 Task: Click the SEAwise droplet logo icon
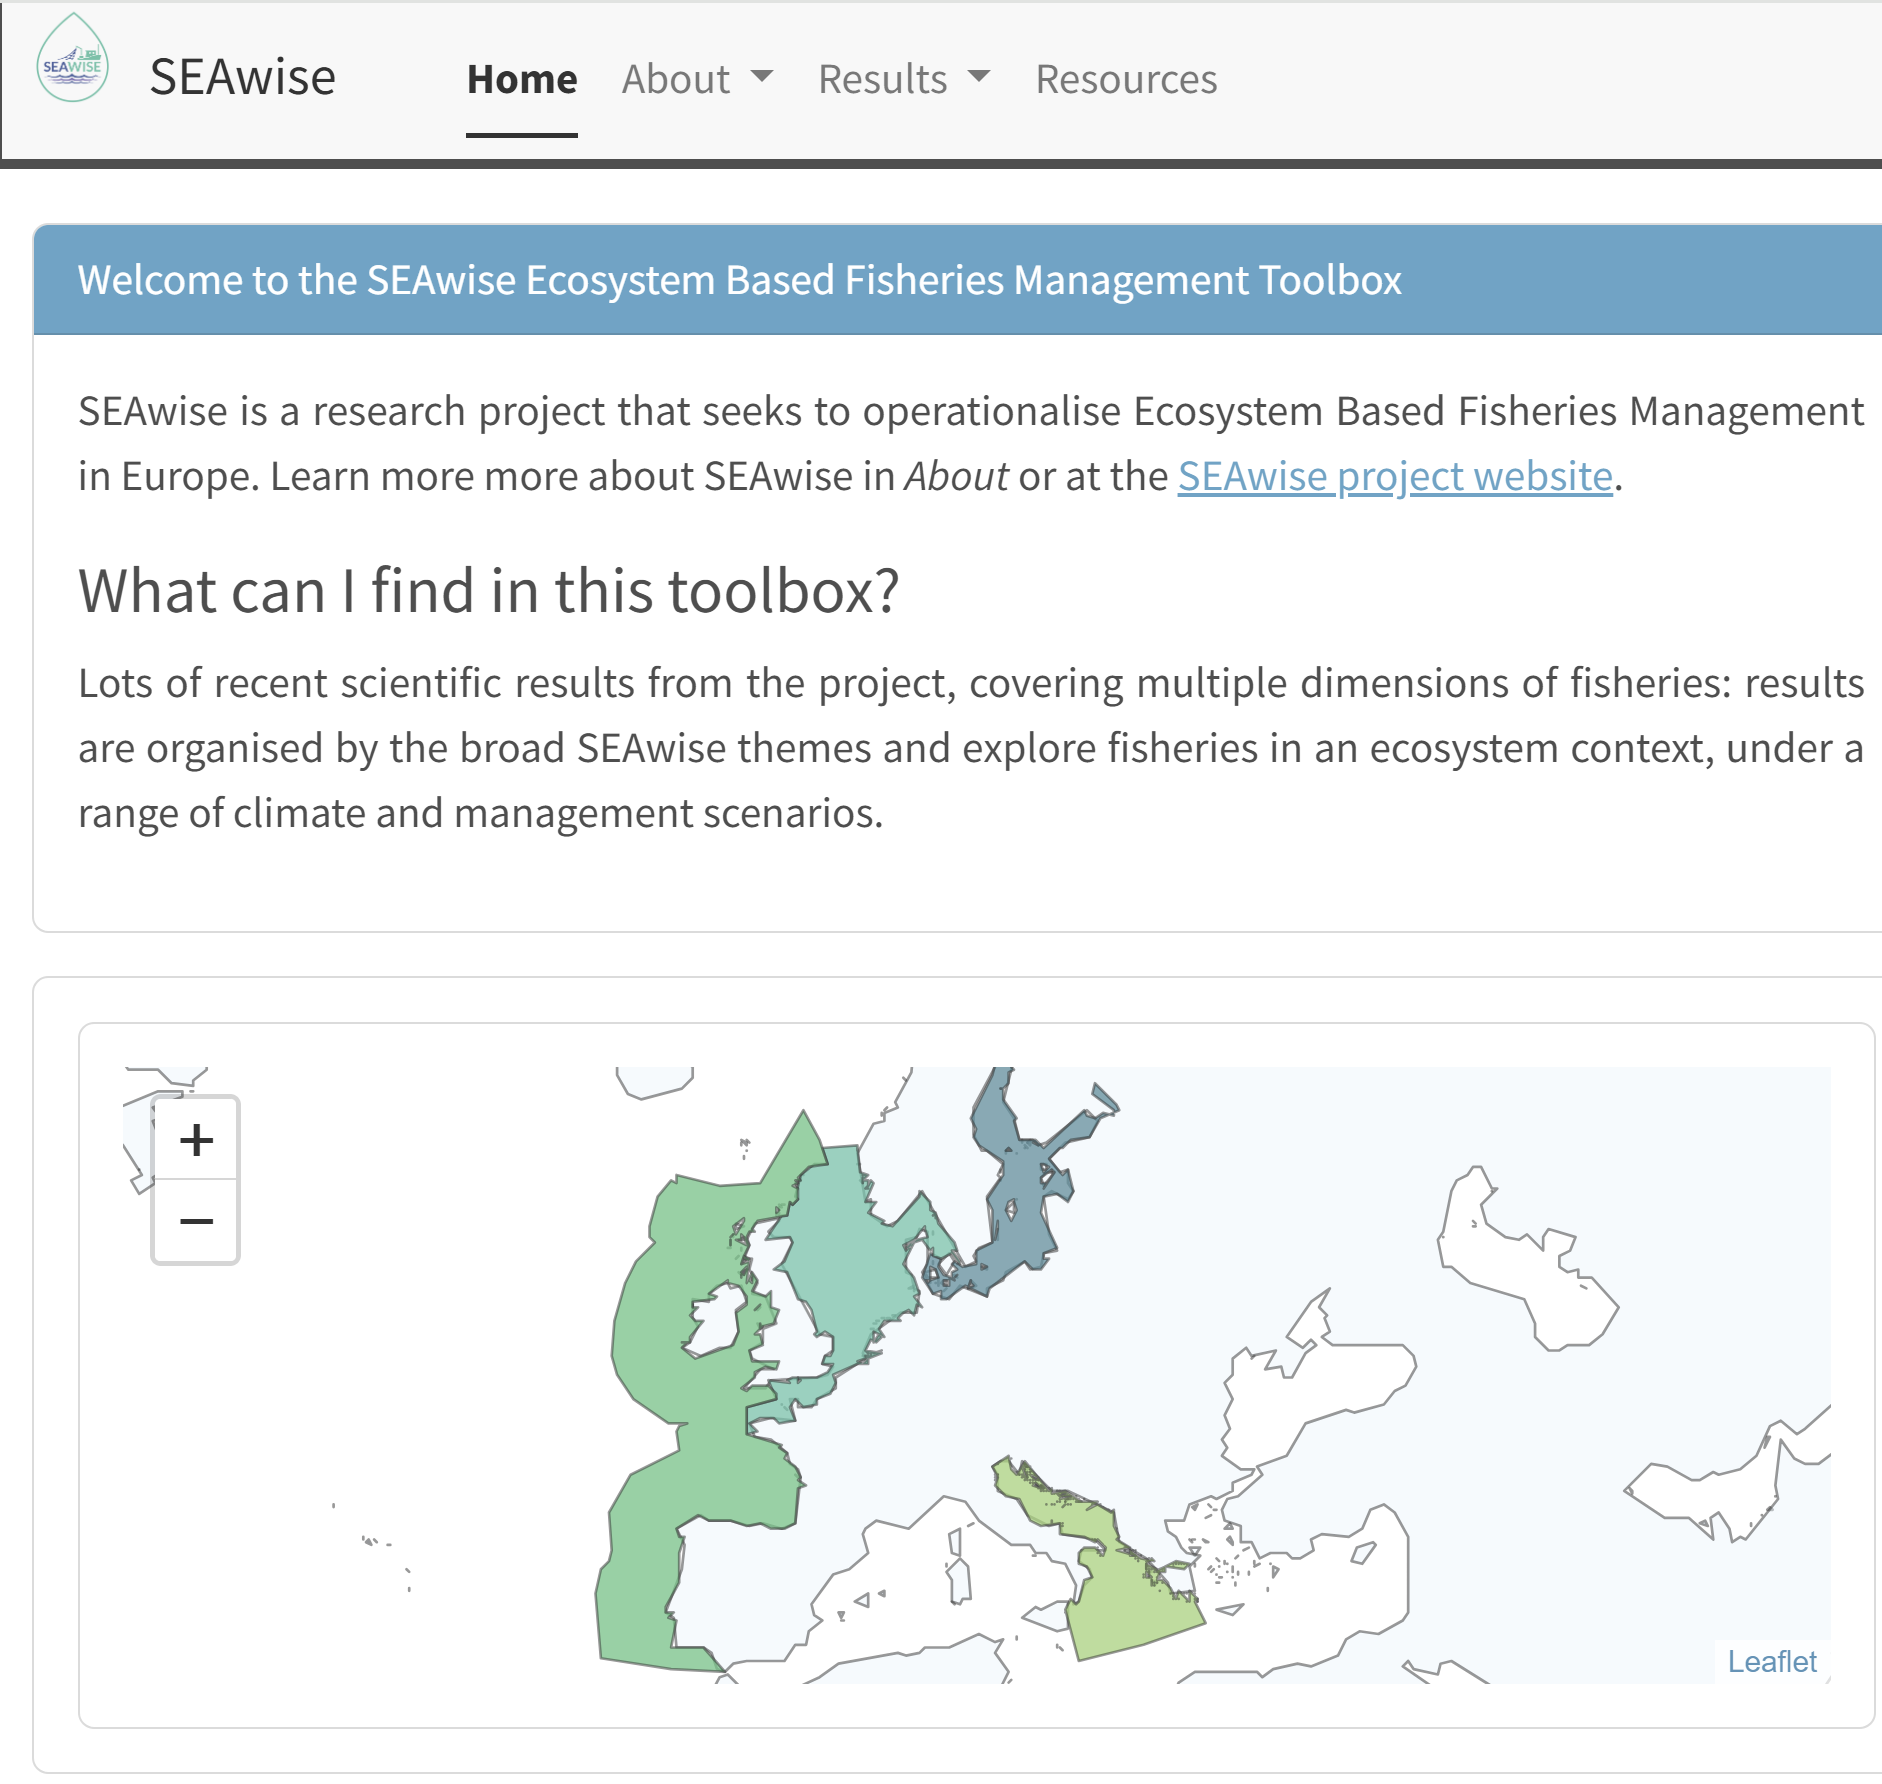(72, 60)
